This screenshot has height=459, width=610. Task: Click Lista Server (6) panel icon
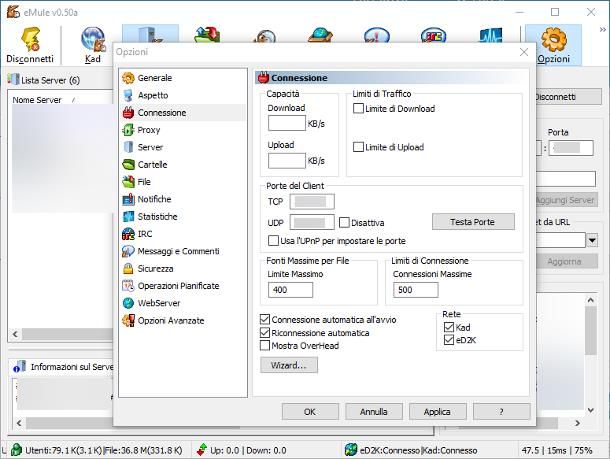click(x=14, y=79)
